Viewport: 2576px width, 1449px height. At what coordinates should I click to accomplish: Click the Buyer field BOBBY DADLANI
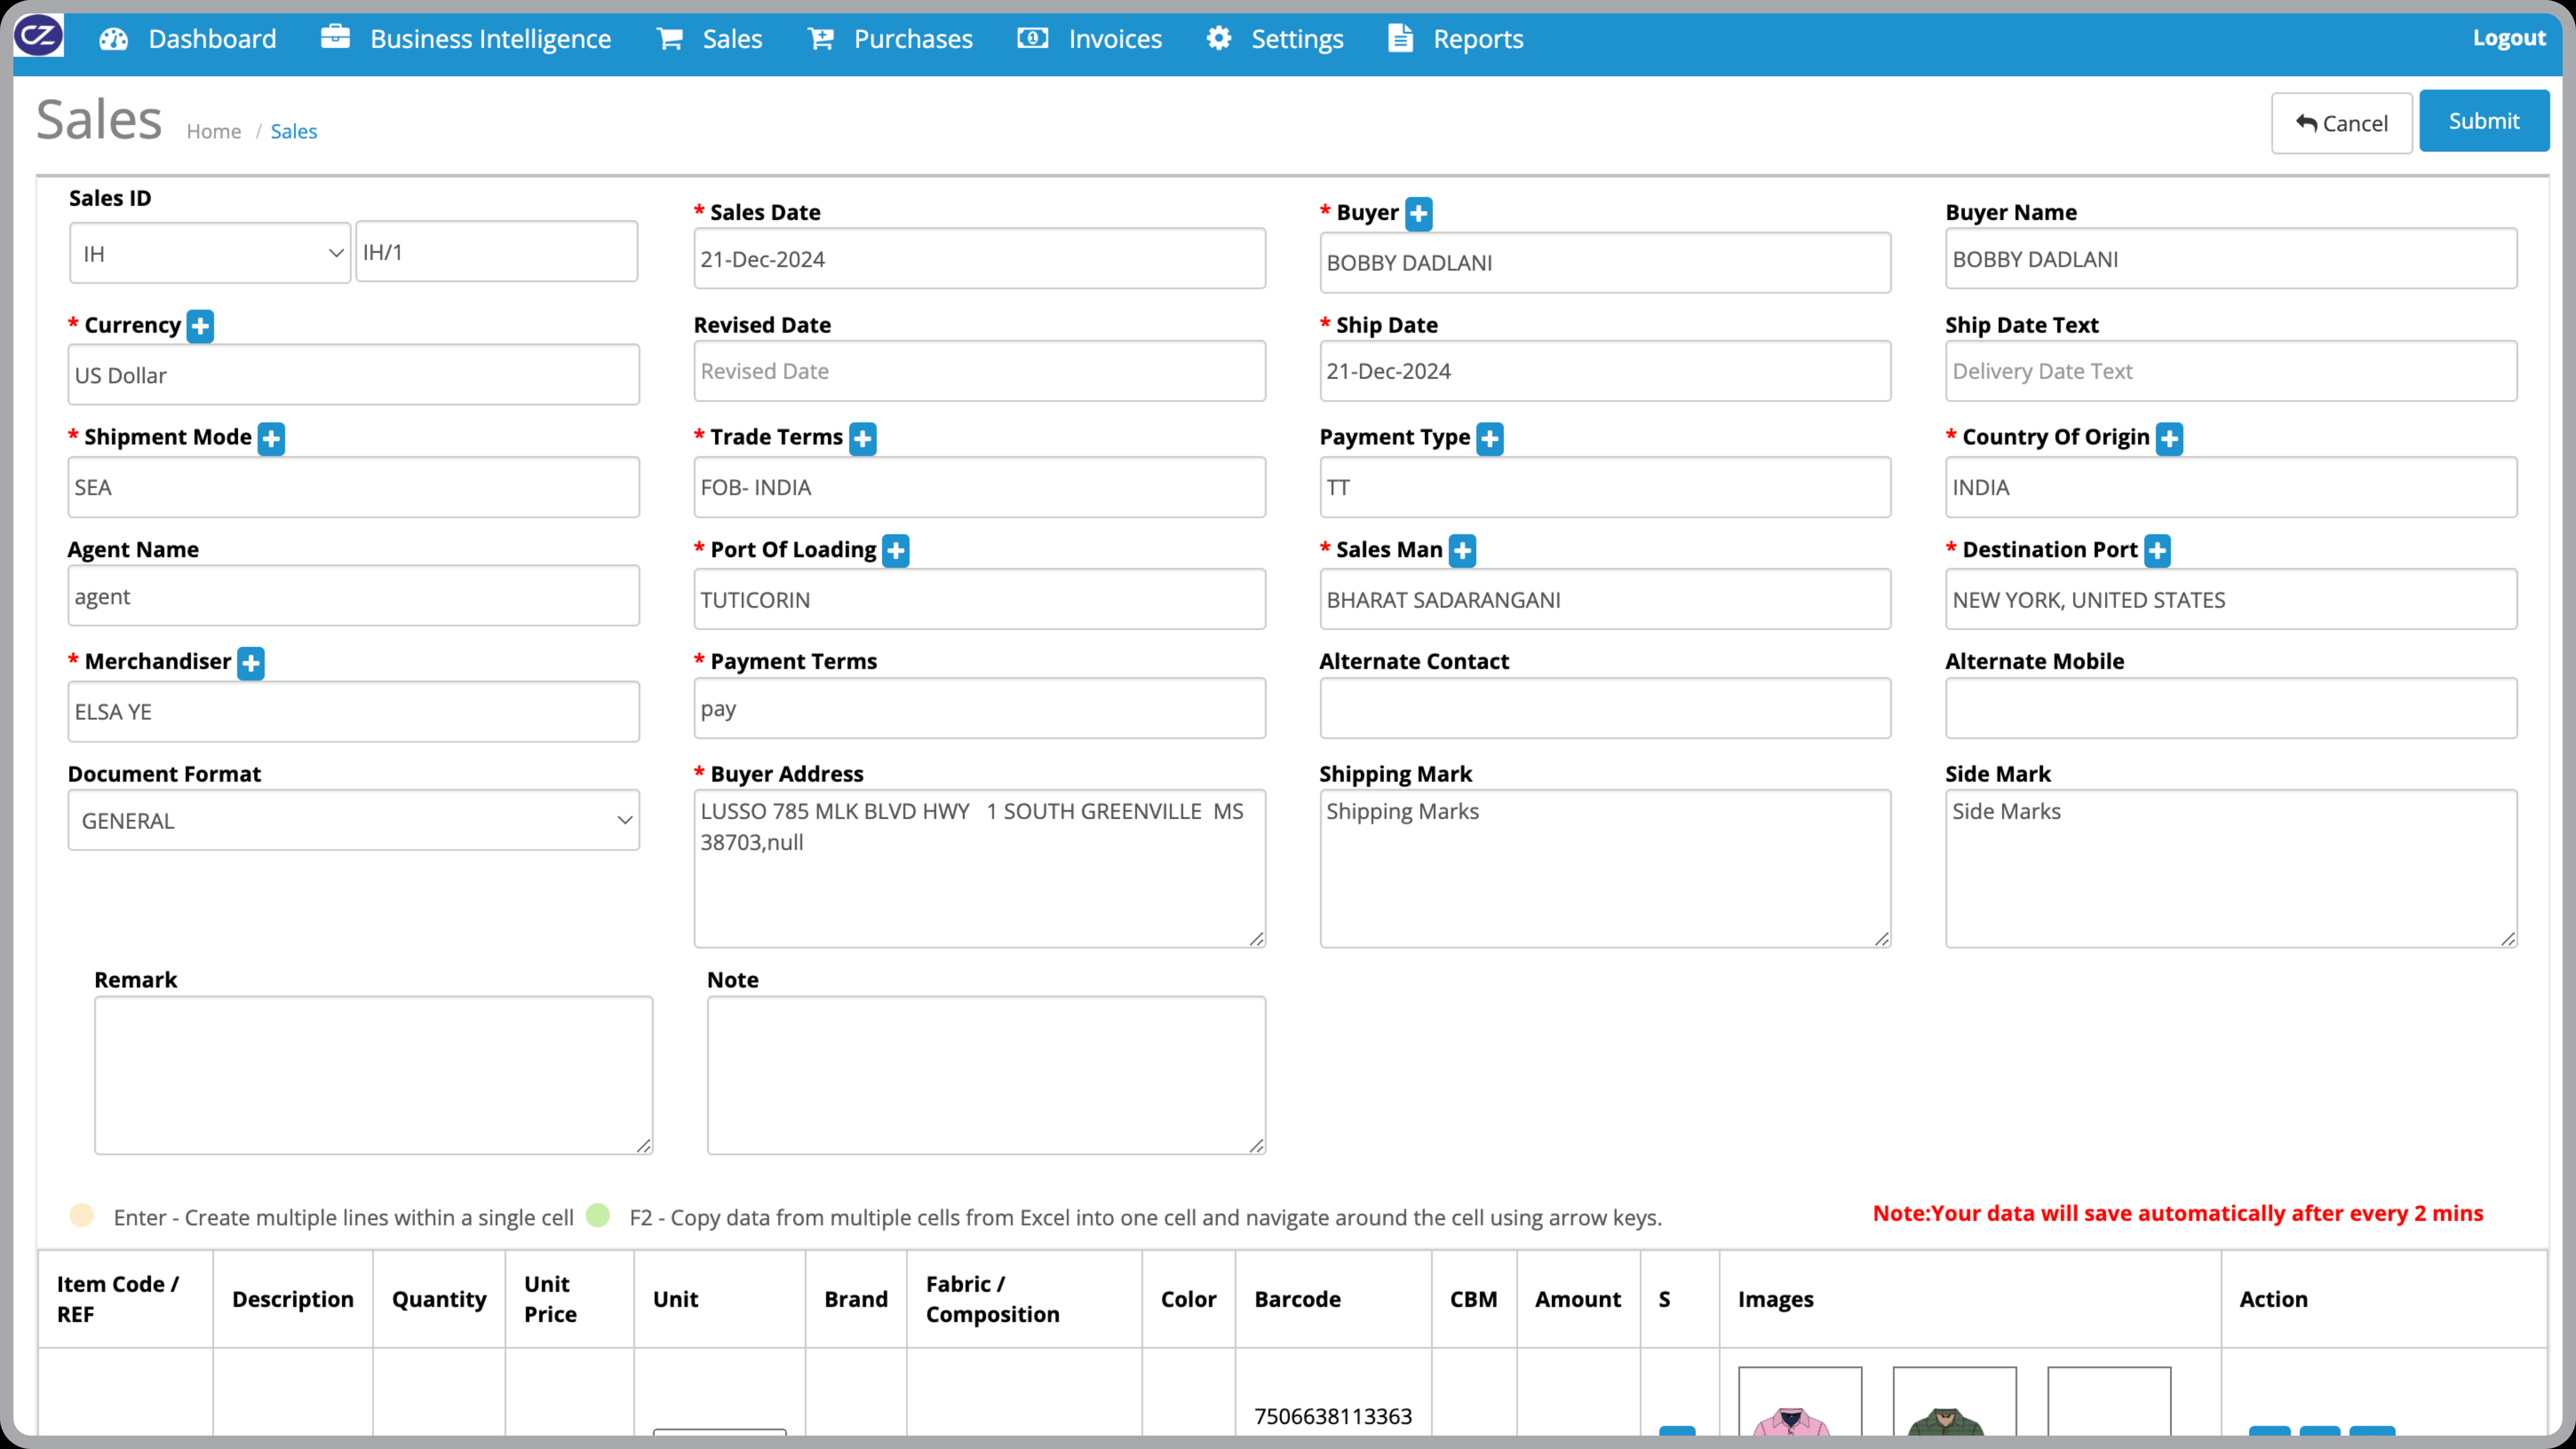coord(1604,263)
